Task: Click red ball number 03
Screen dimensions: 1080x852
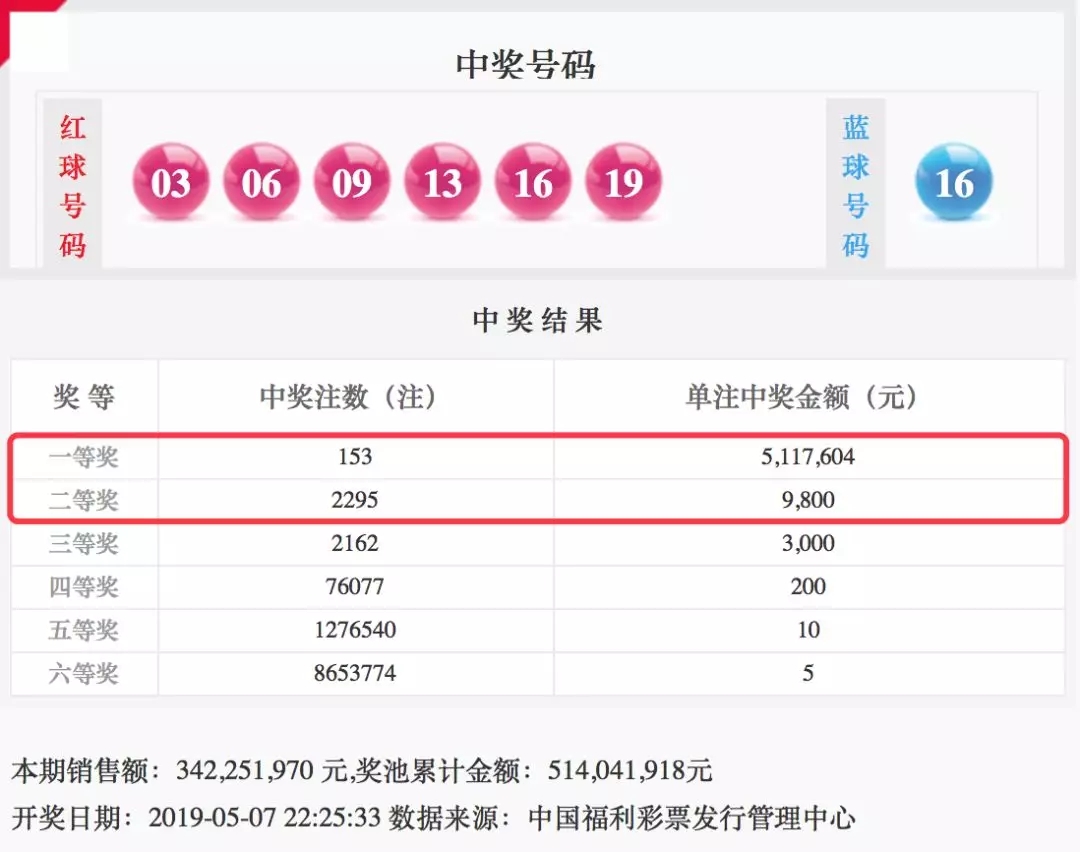Action: point(171,182)
